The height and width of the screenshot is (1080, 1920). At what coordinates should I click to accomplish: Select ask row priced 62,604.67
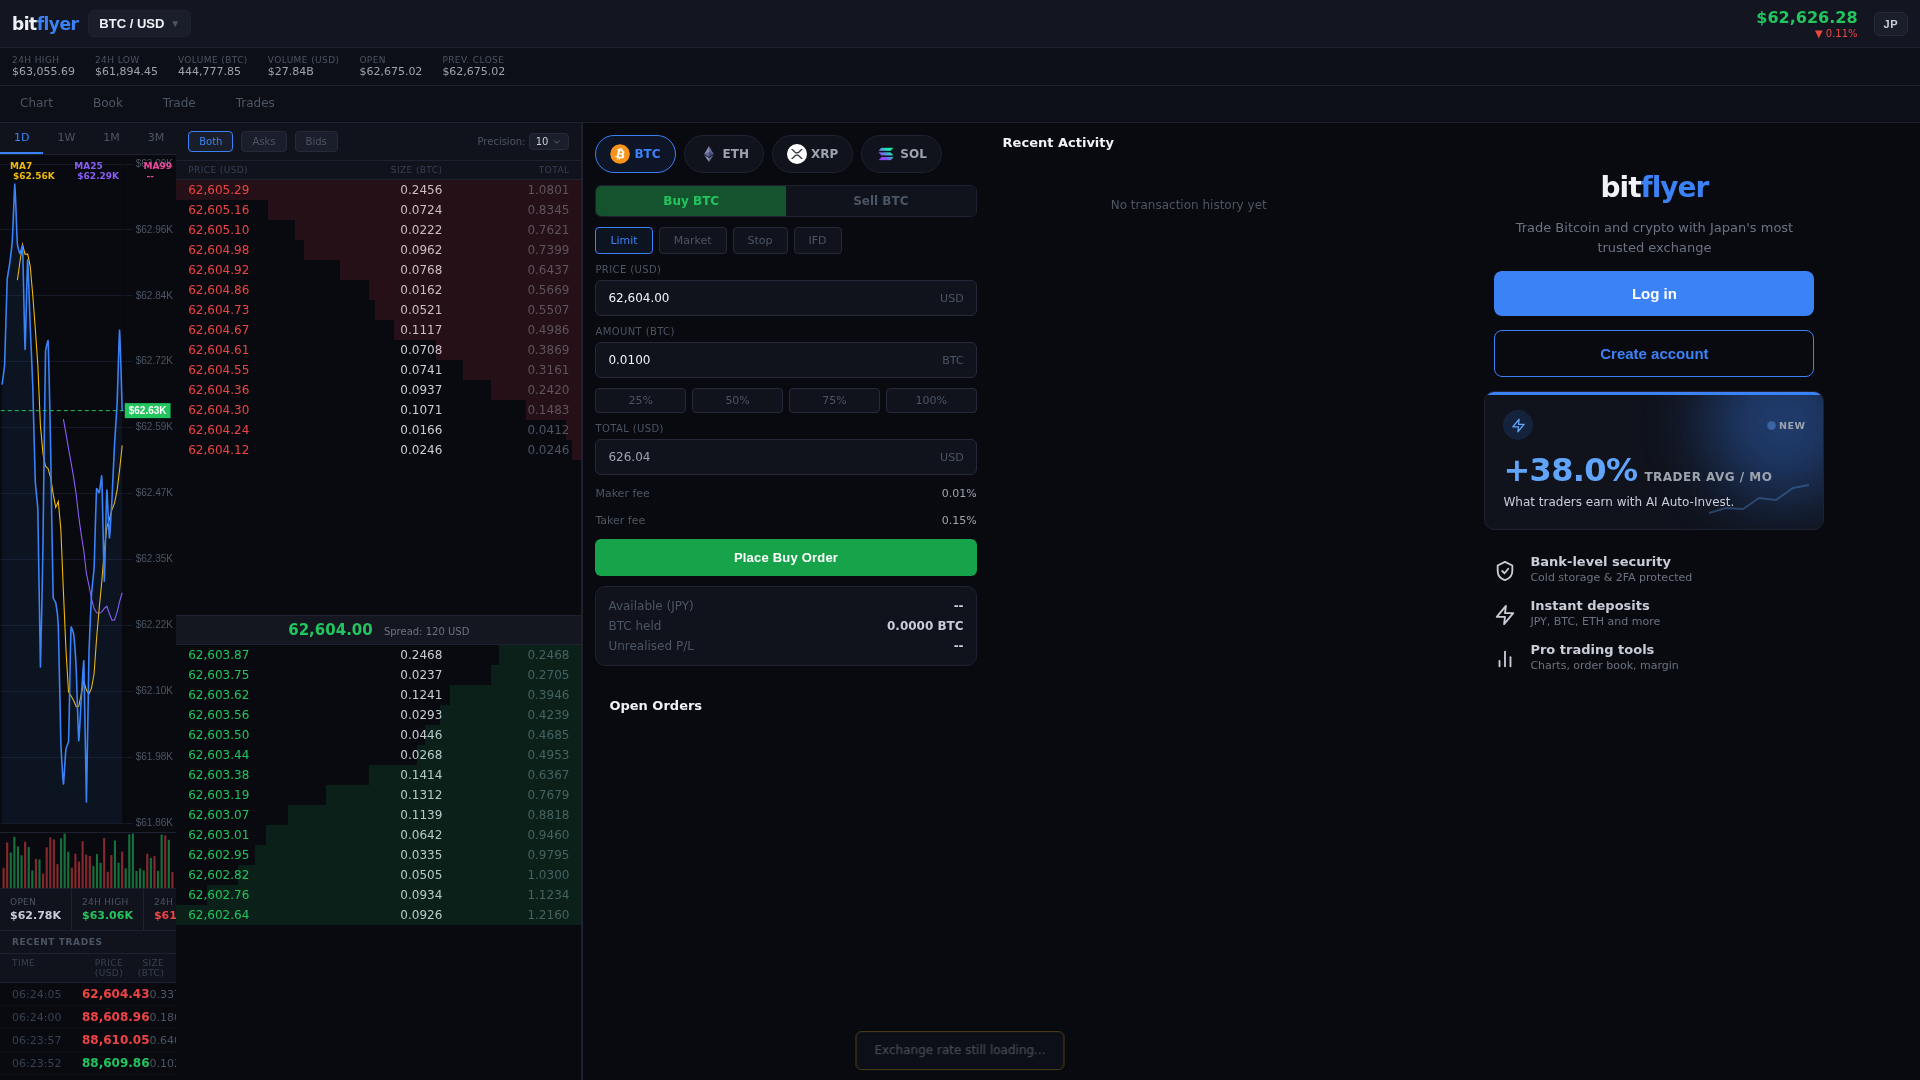379,330
